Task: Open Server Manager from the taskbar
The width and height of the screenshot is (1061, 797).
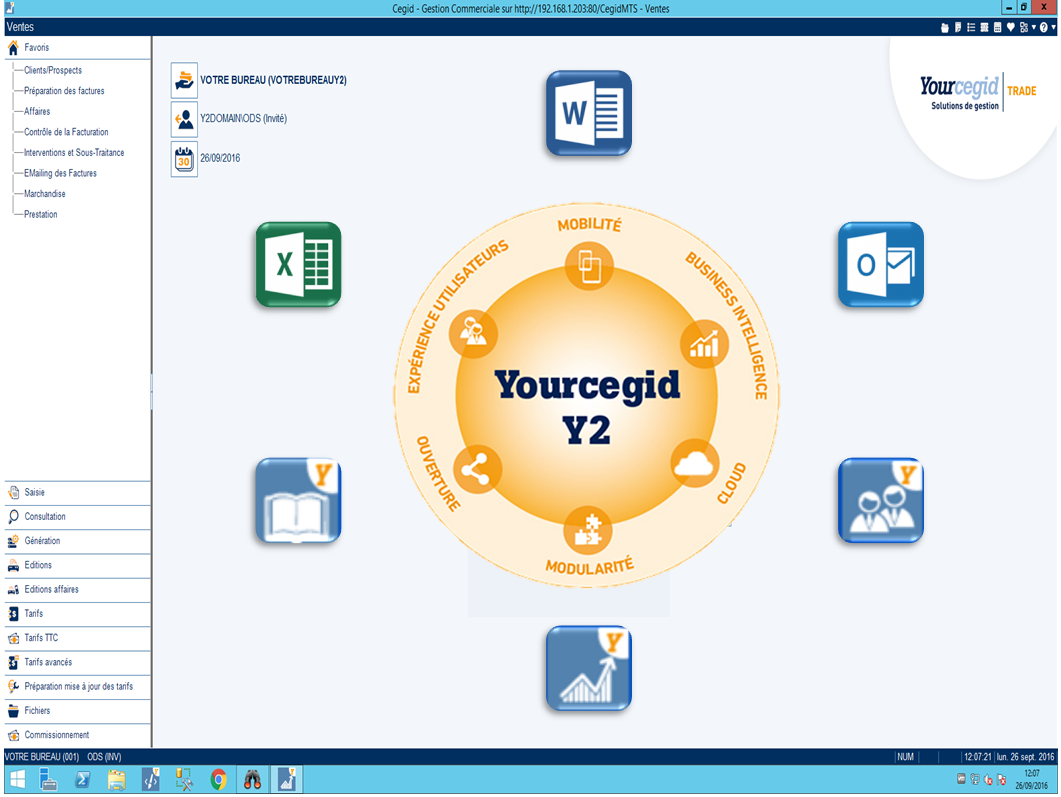Action: (x=49, y=780)
